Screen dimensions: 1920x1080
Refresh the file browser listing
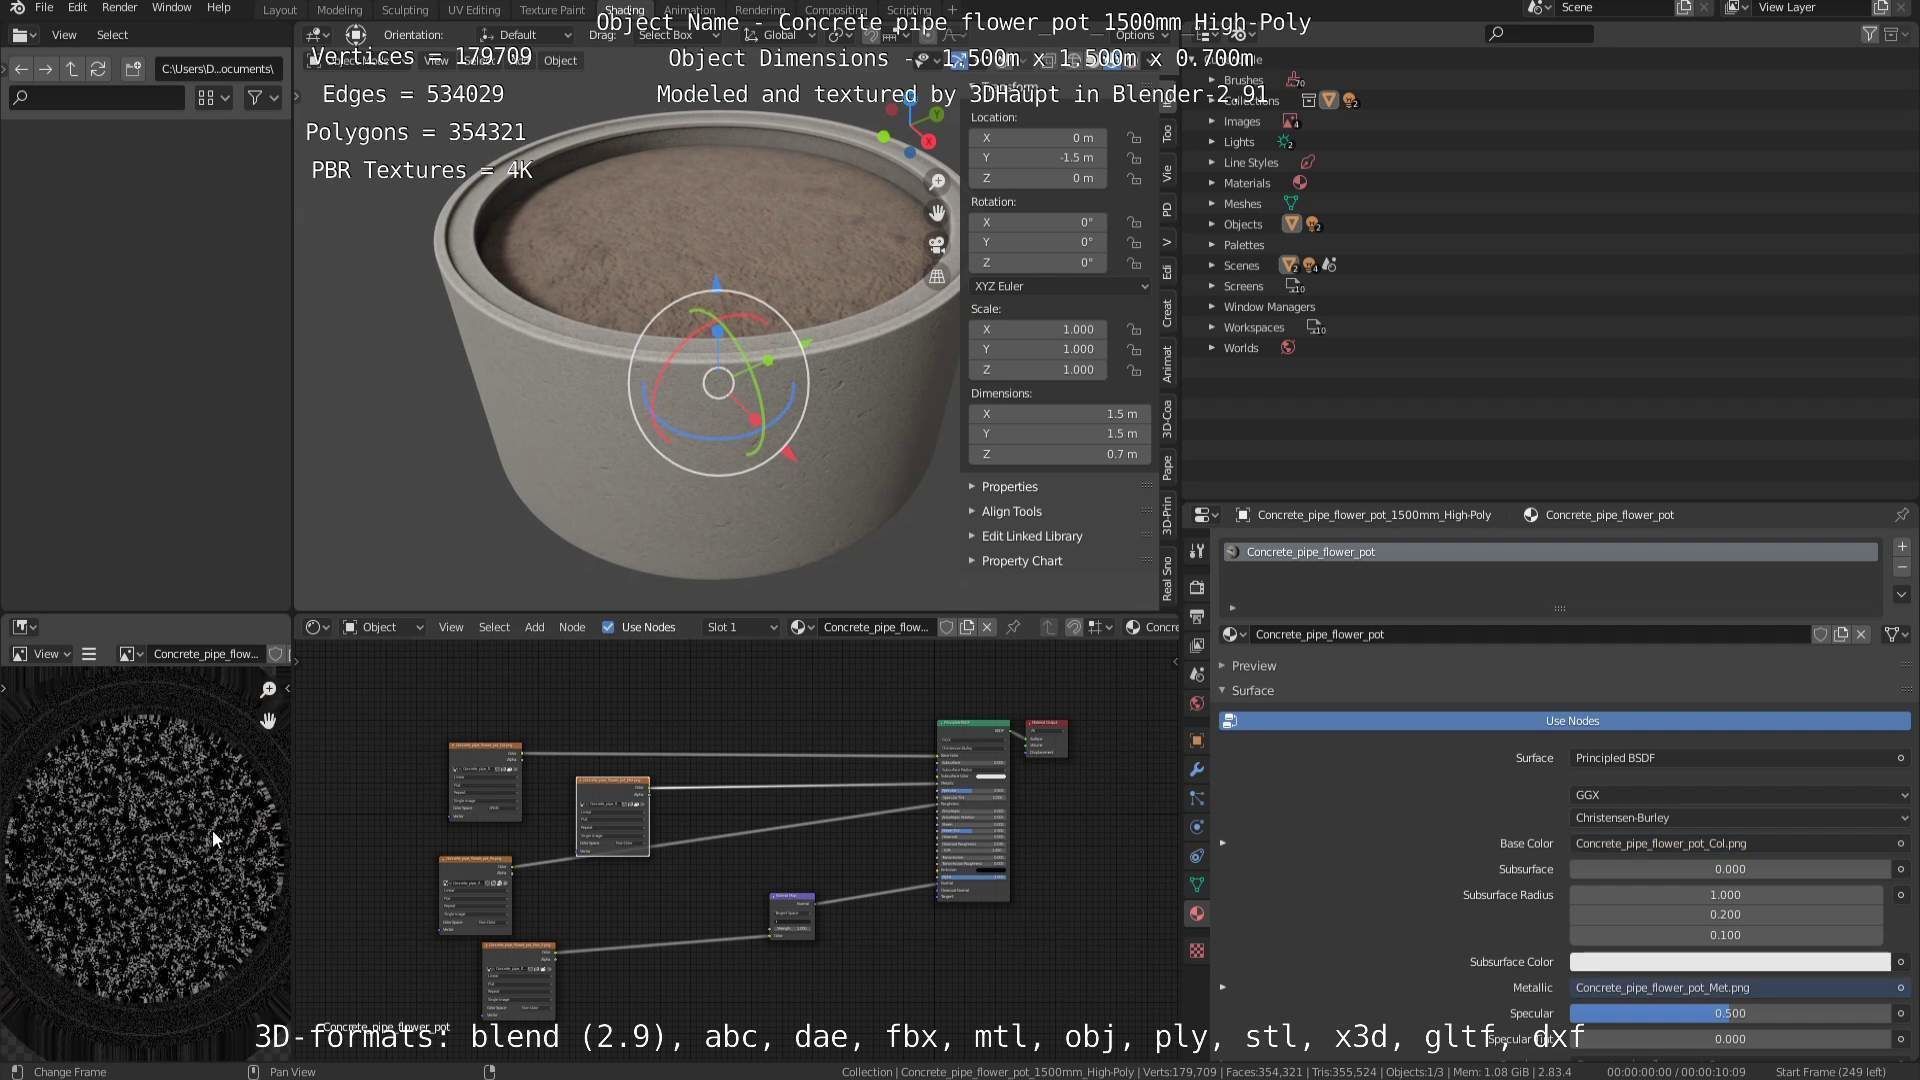click(x=98, y=69)
